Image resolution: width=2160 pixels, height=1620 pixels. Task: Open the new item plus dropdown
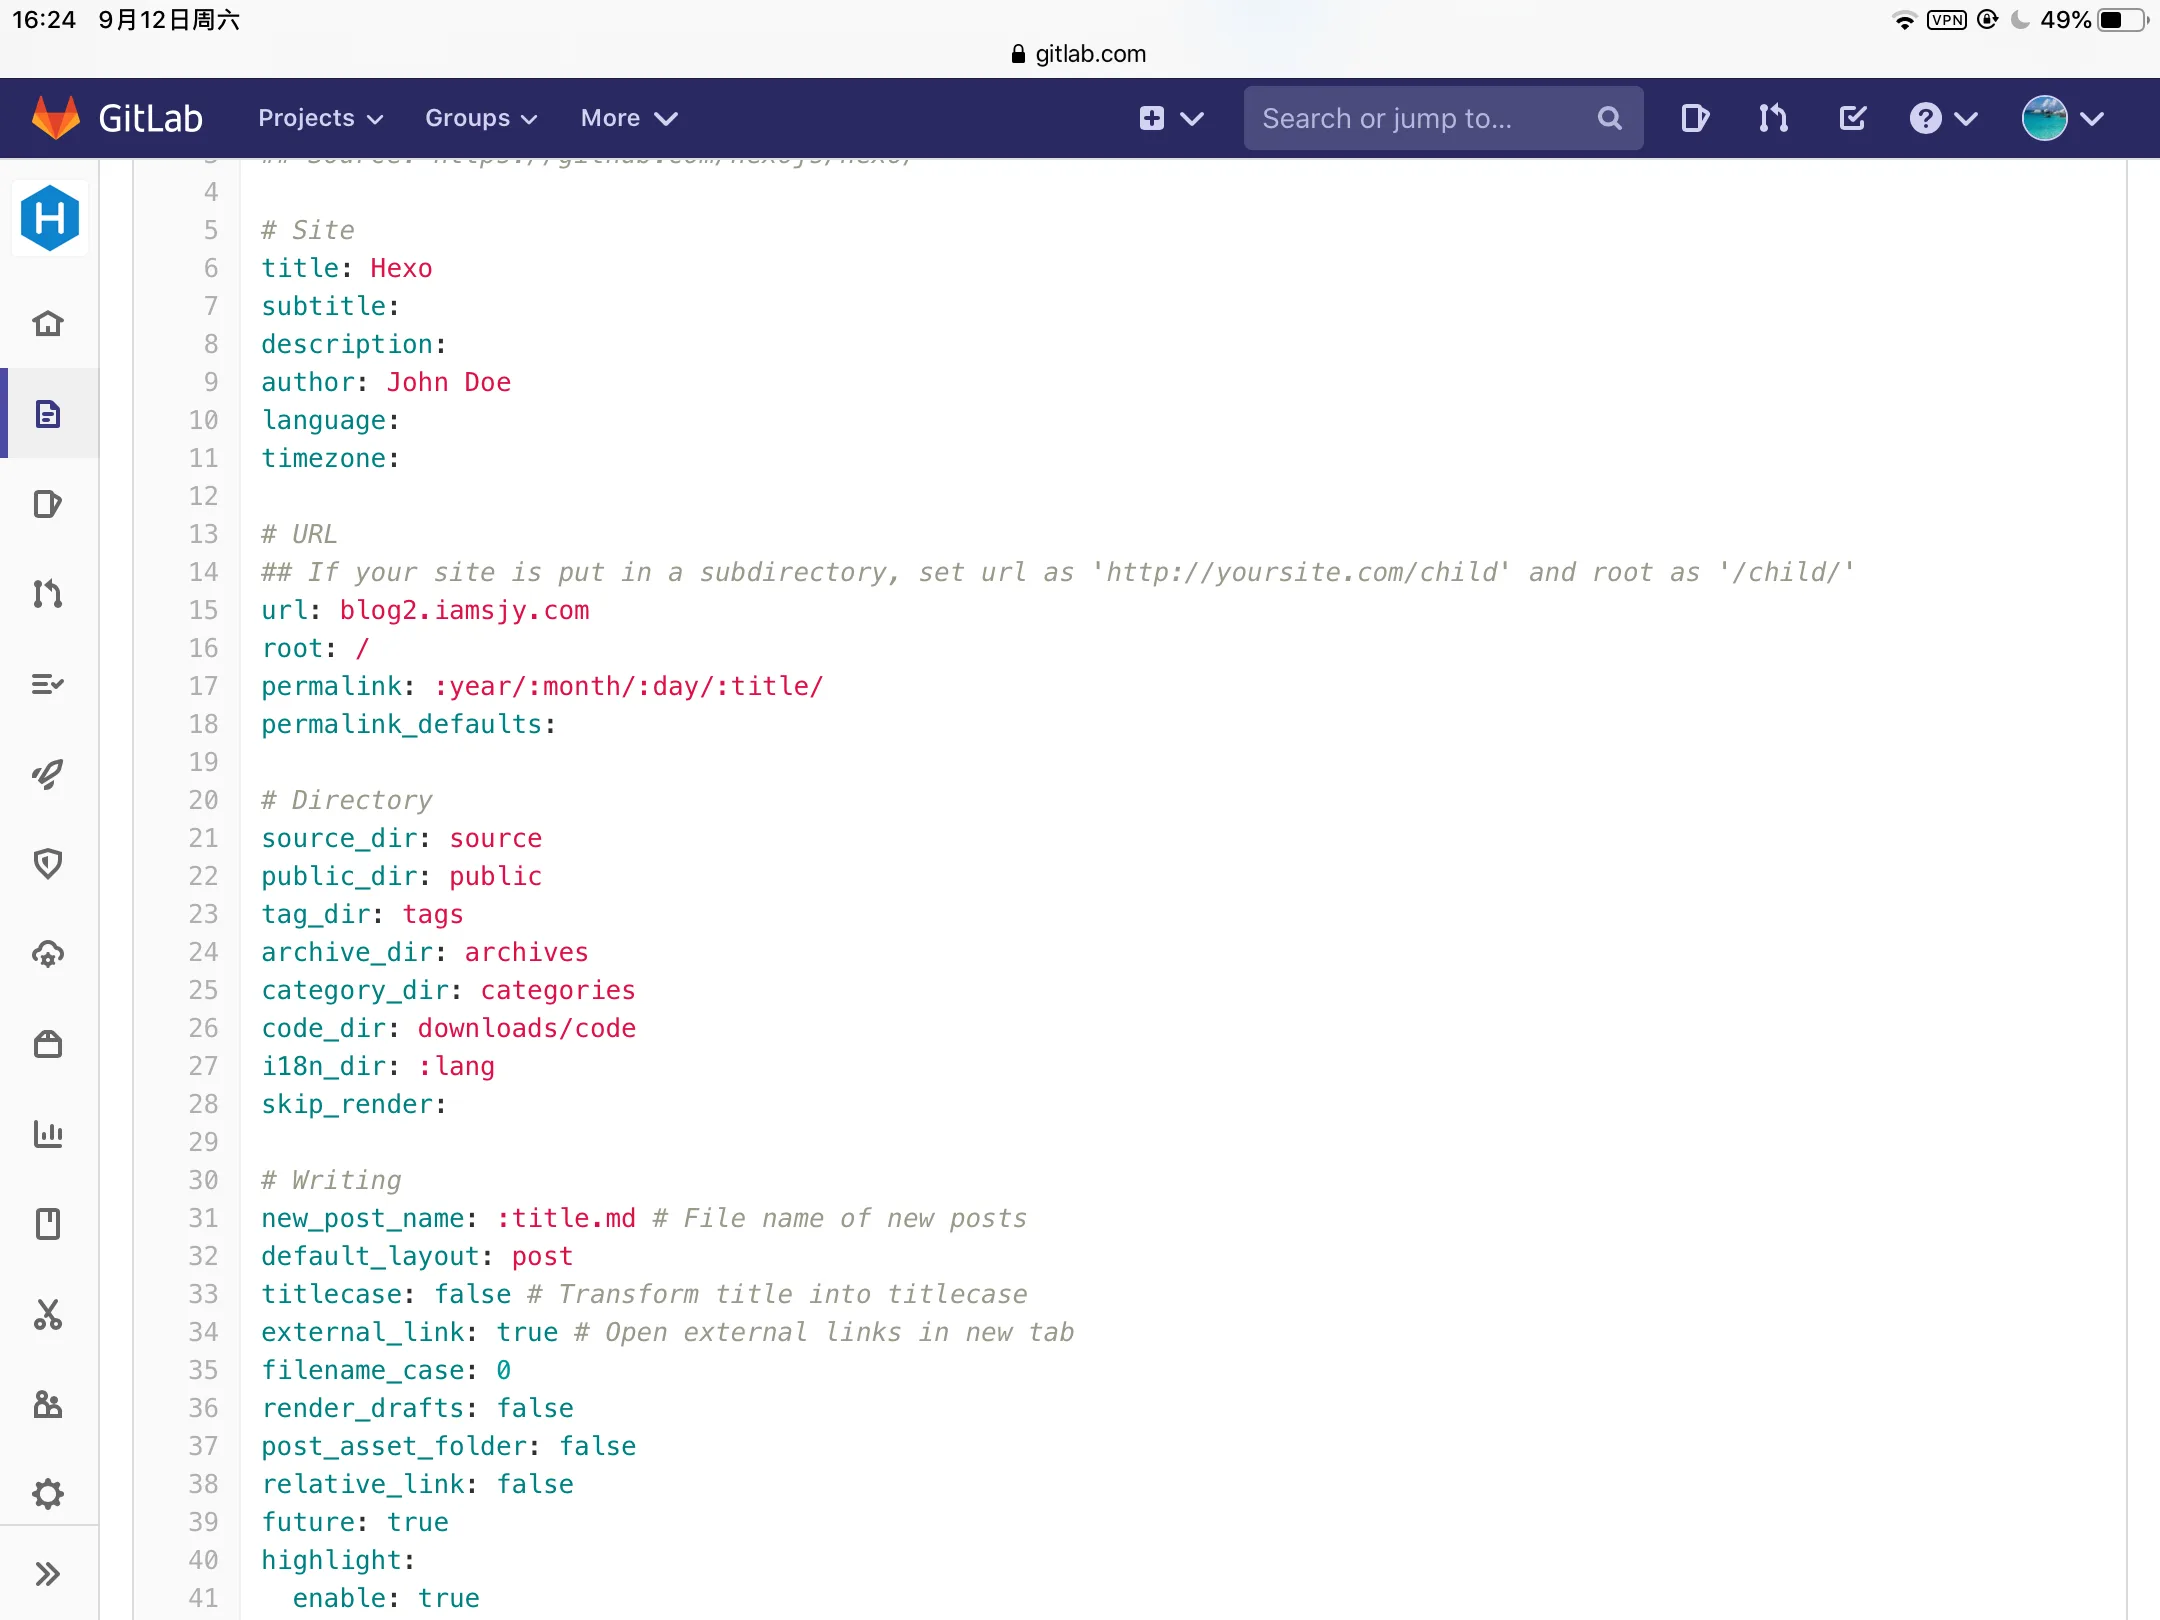coord(1171,118)
